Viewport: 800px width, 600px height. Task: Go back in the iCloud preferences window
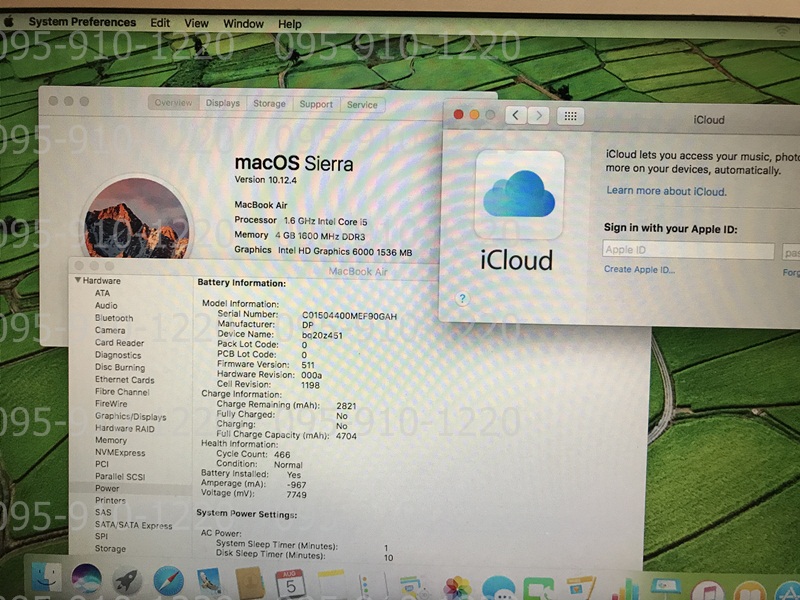516,116
